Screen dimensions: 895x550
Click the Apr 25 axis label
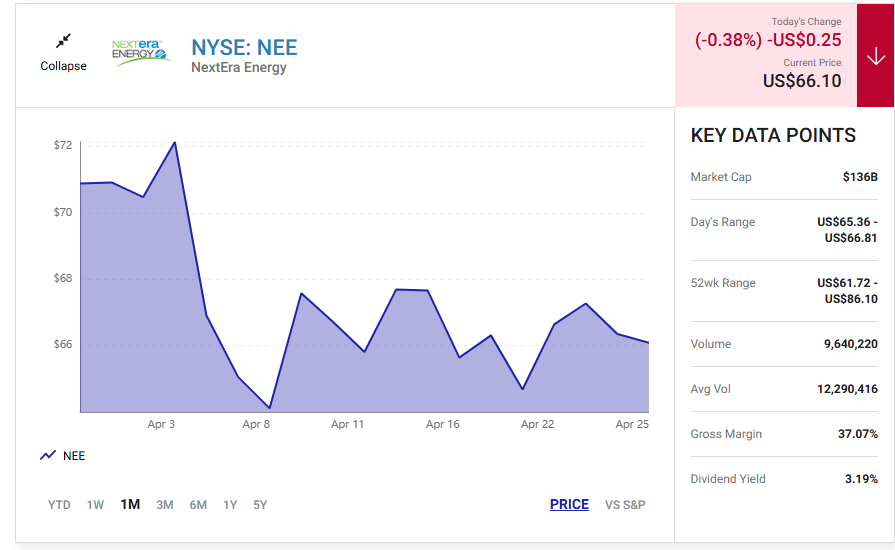(632, 424)
